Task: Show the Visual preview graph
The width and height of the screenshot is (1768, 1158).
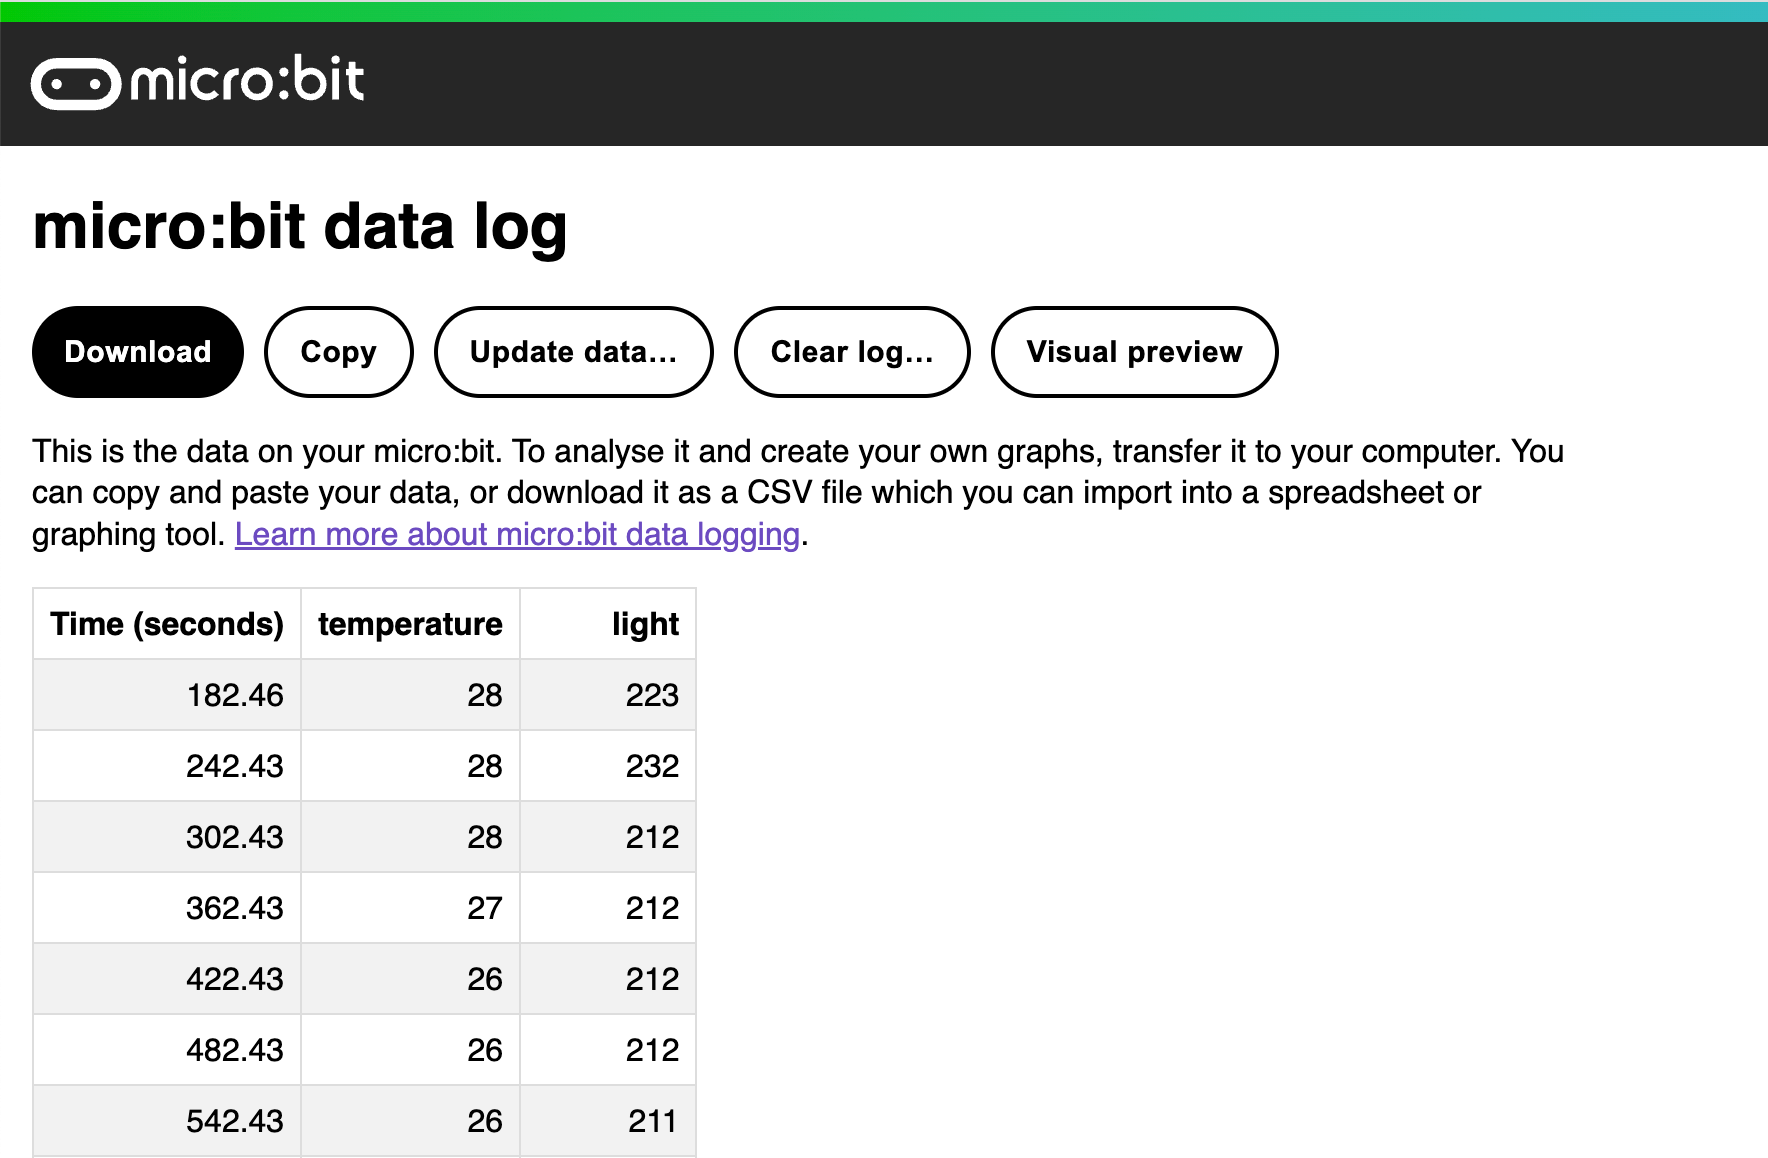Action: [x=1134, y=352]
